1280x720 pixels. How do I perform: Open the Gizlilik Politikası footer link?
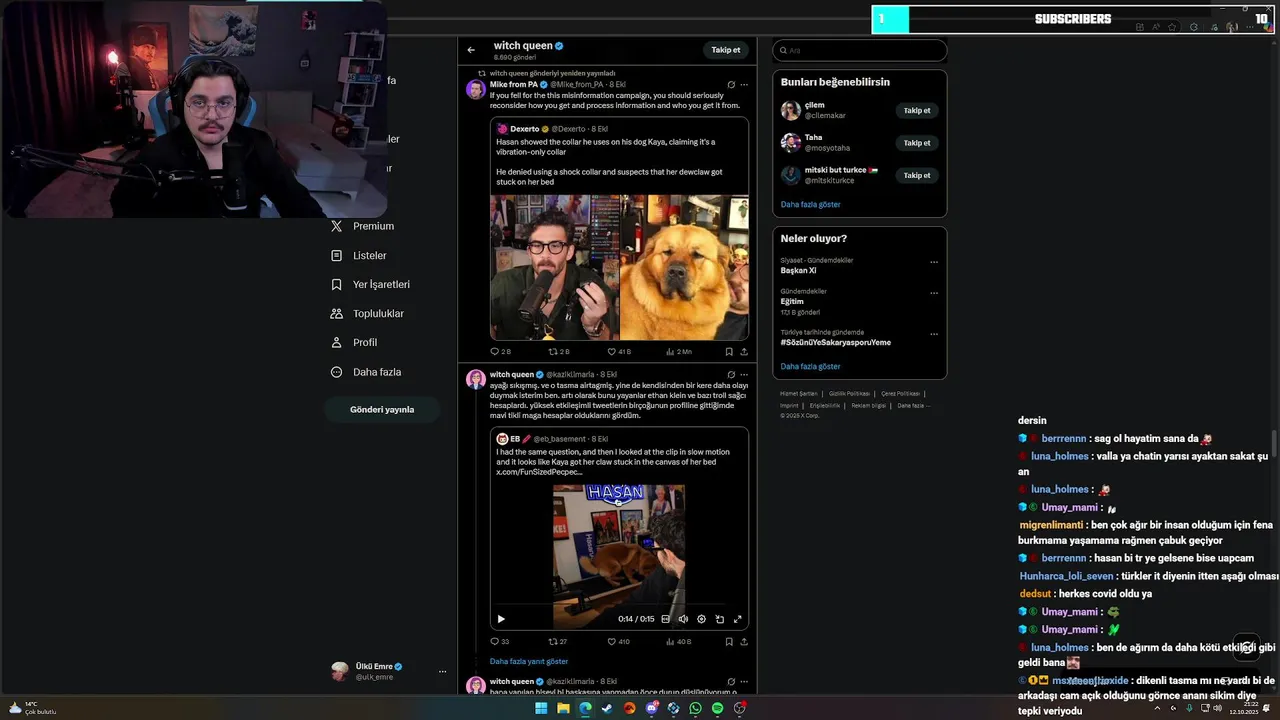pos(849,394)
